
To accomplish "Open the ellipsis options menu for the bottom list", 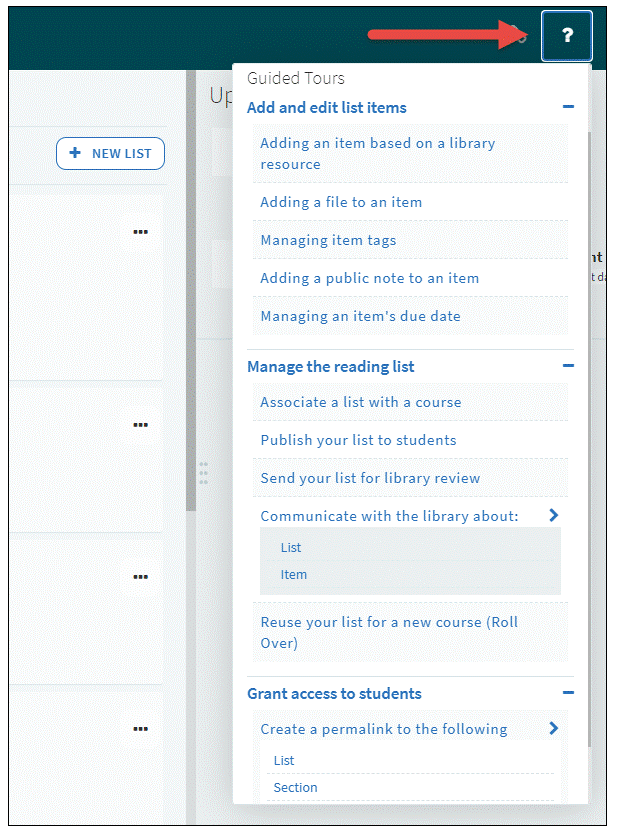I will click(x=140, y=726).
